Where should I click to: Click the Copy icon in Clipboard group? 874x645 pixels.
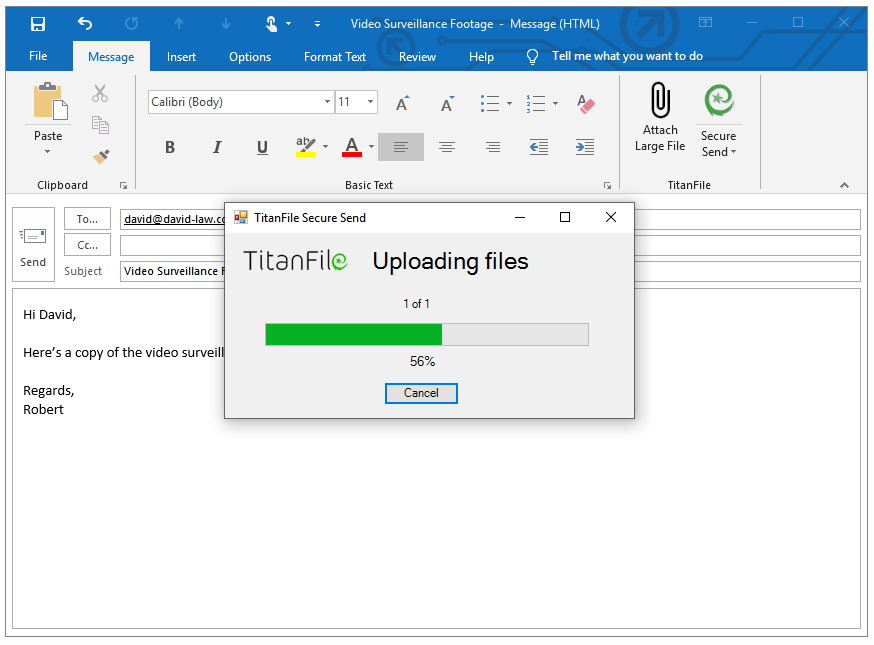tap(101, 124)
